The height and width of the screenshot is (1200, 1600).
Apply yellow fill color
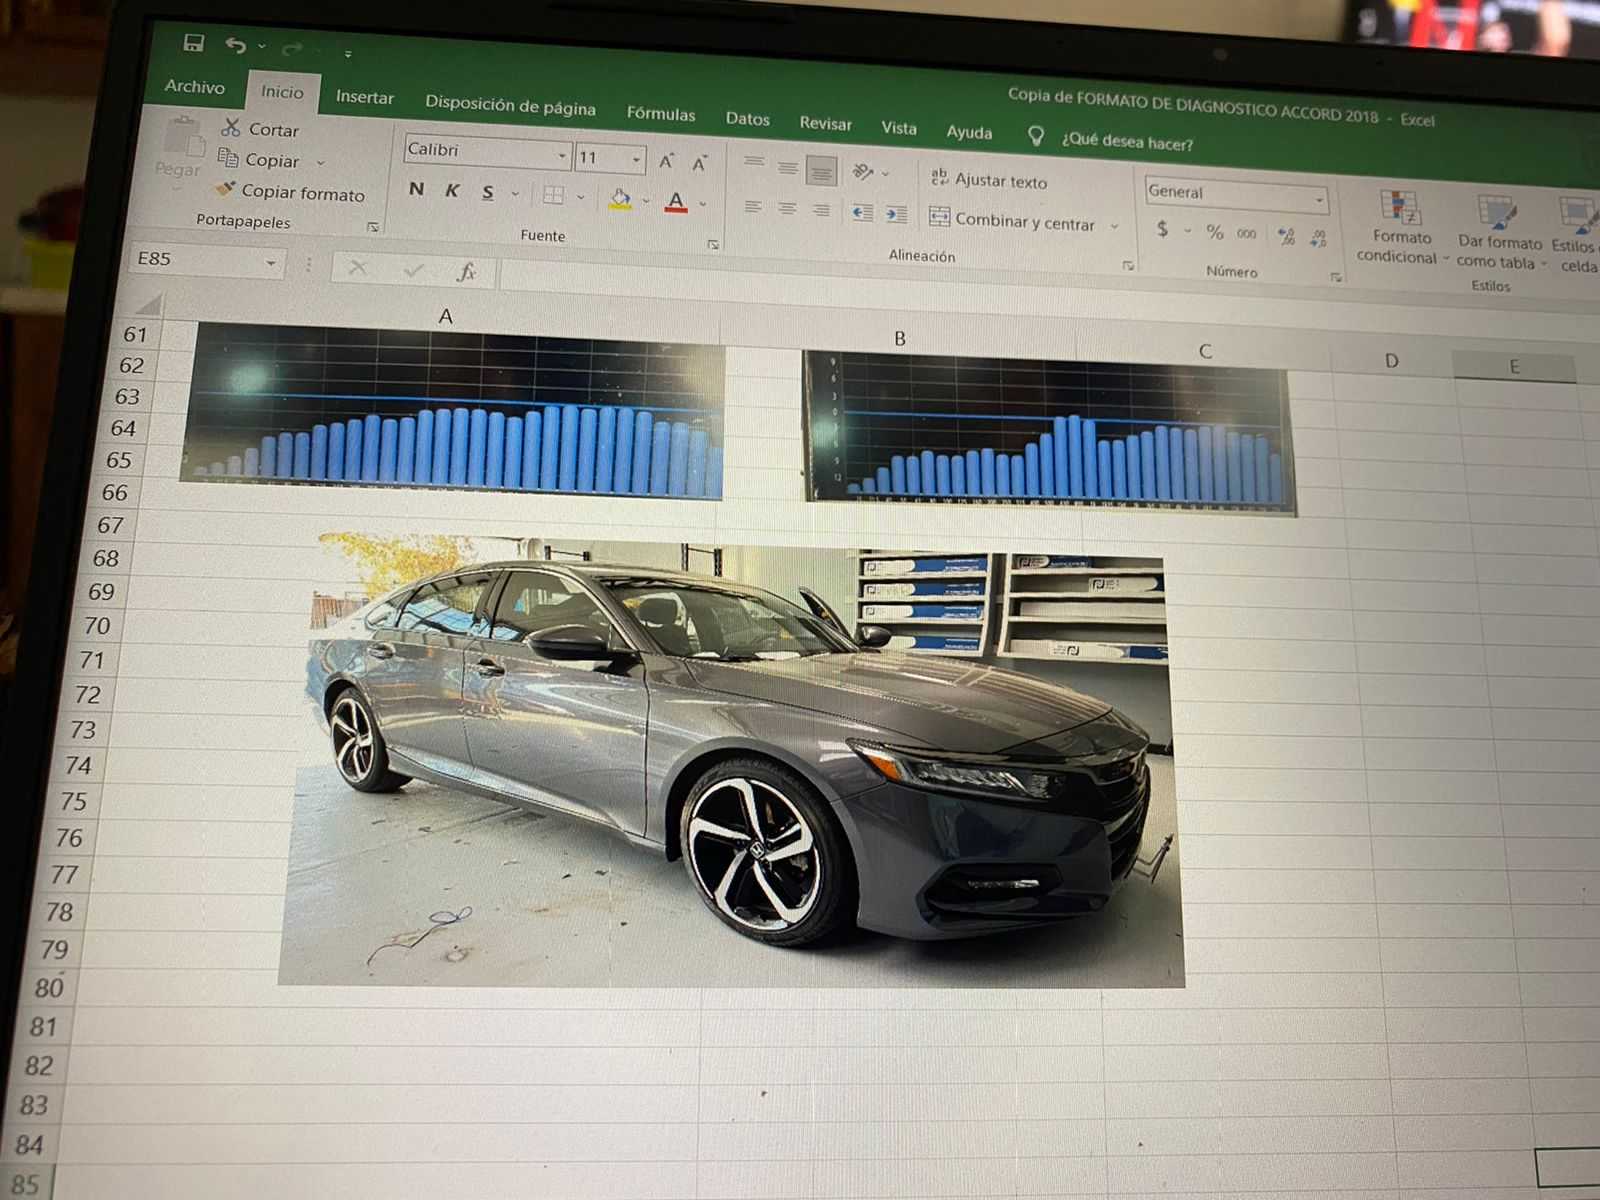(x=620, y=199)
